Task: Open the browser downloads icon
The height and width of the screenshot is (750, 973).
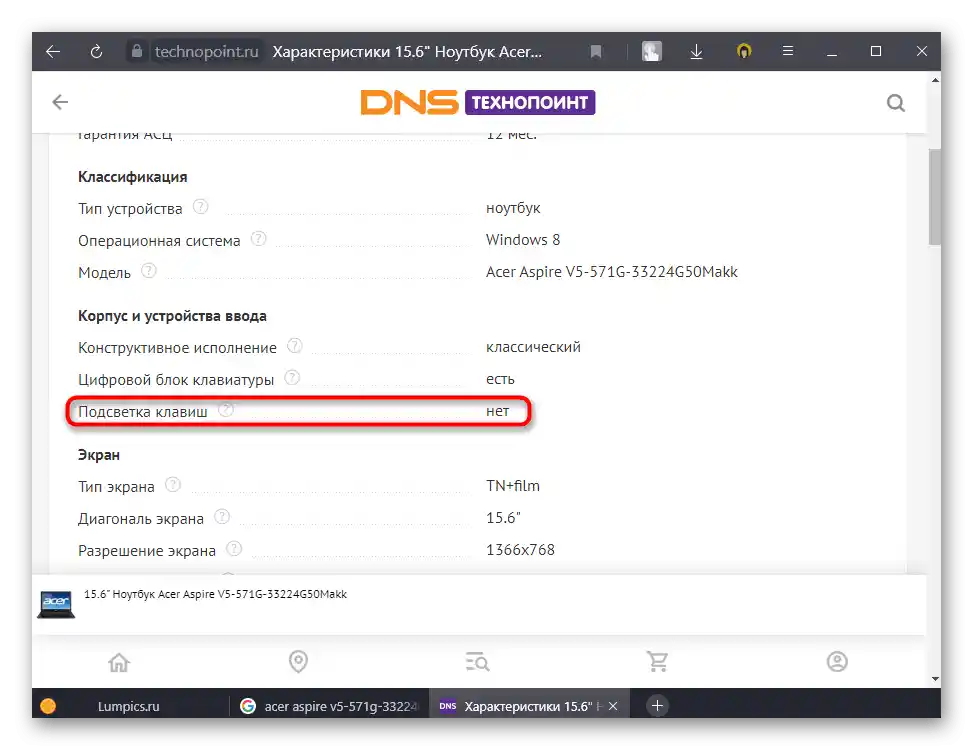Action: (696, 51)
